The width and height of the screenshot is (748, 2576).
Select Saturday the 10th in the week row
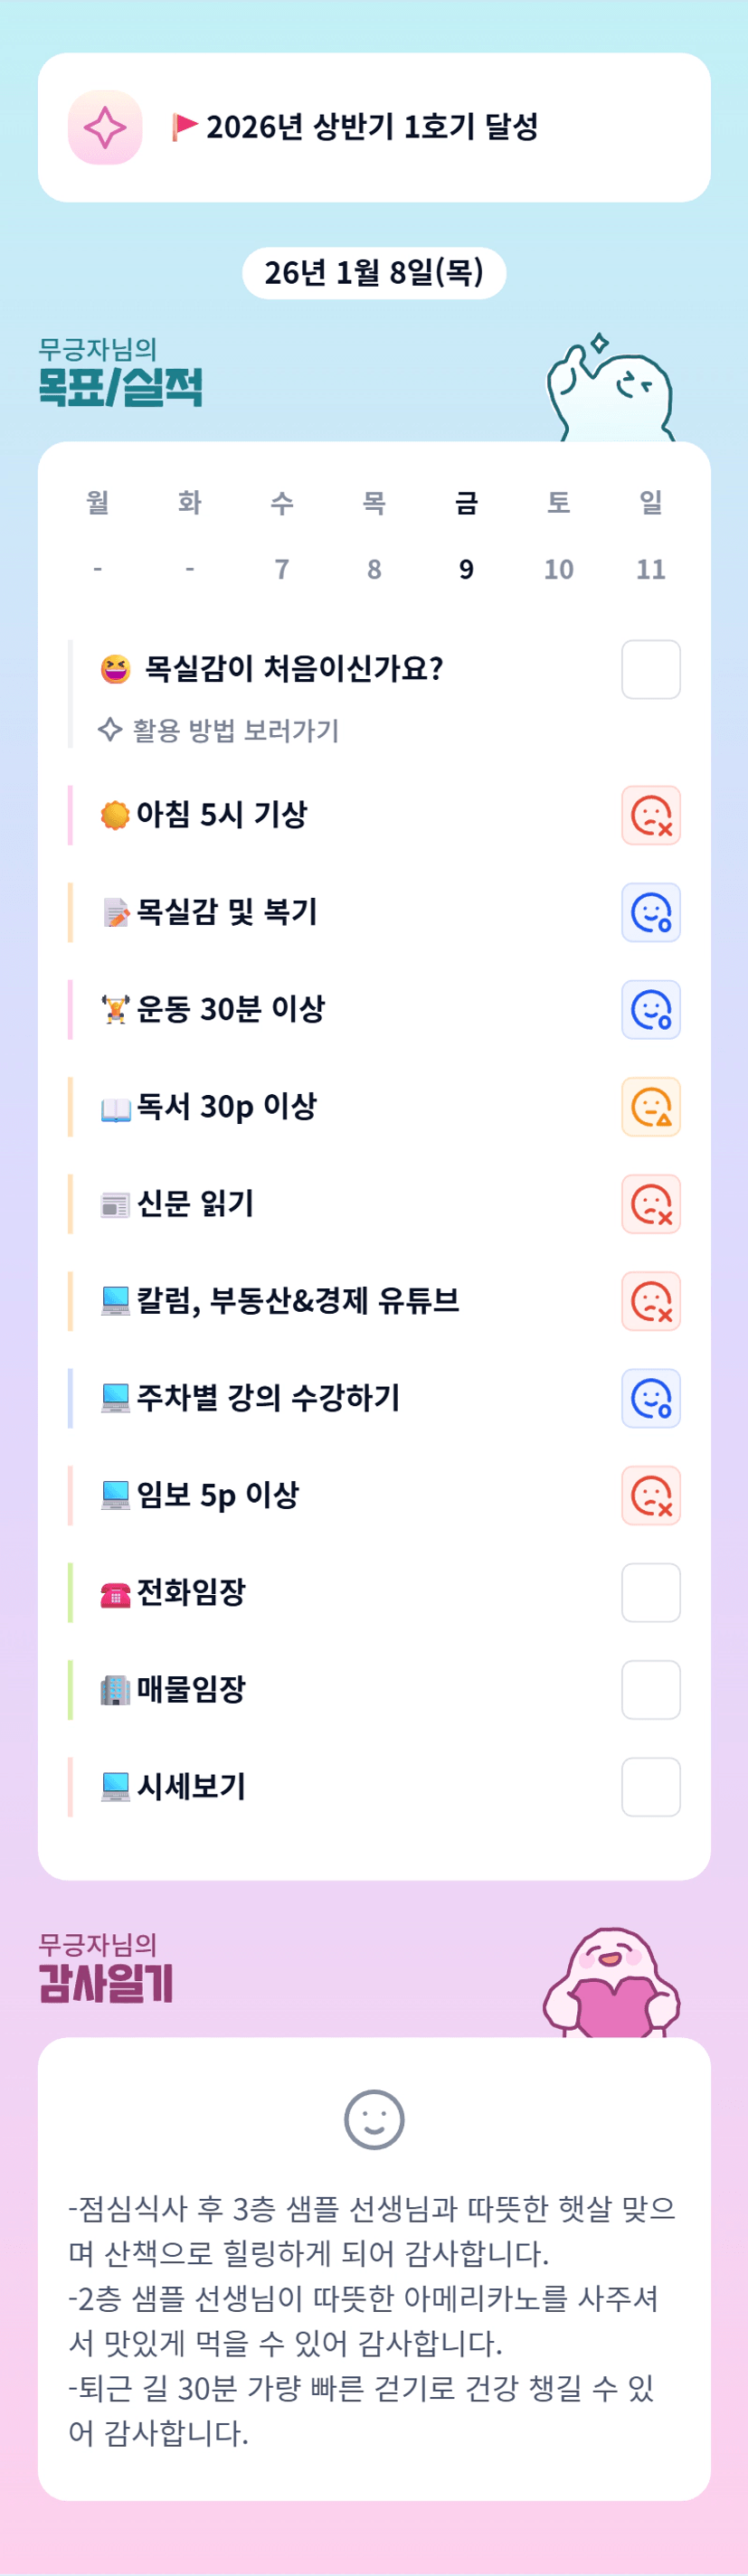click(558, 569)
